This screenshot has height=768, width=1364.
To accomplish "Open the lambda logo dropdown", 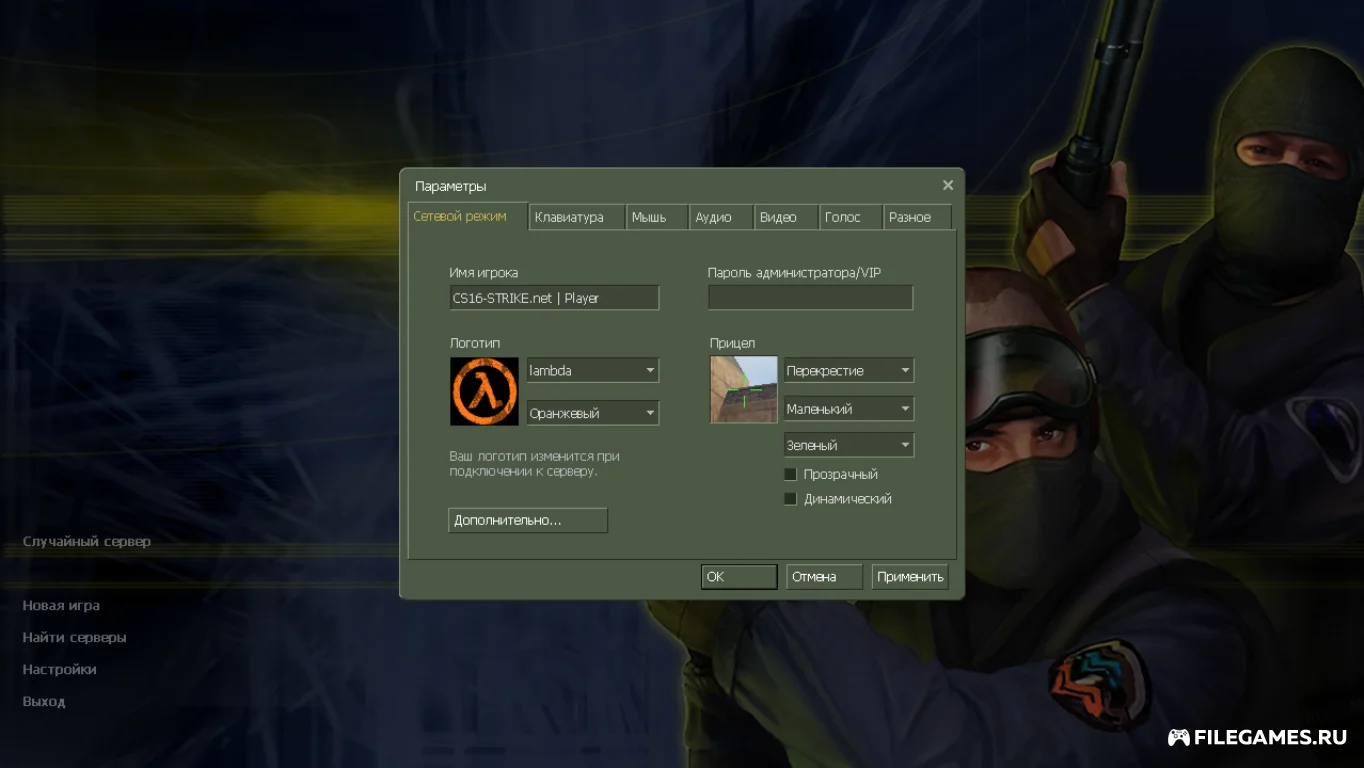I will 593,370.
